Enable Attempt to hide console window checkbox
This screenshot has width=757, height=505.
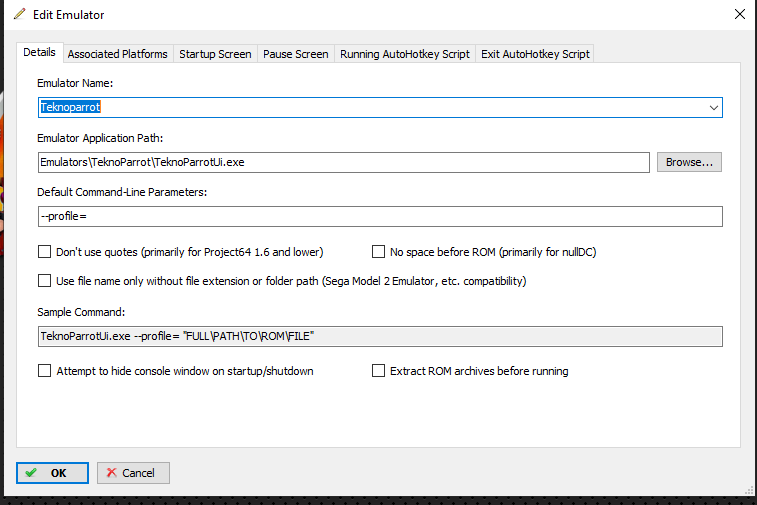[44, 370]
